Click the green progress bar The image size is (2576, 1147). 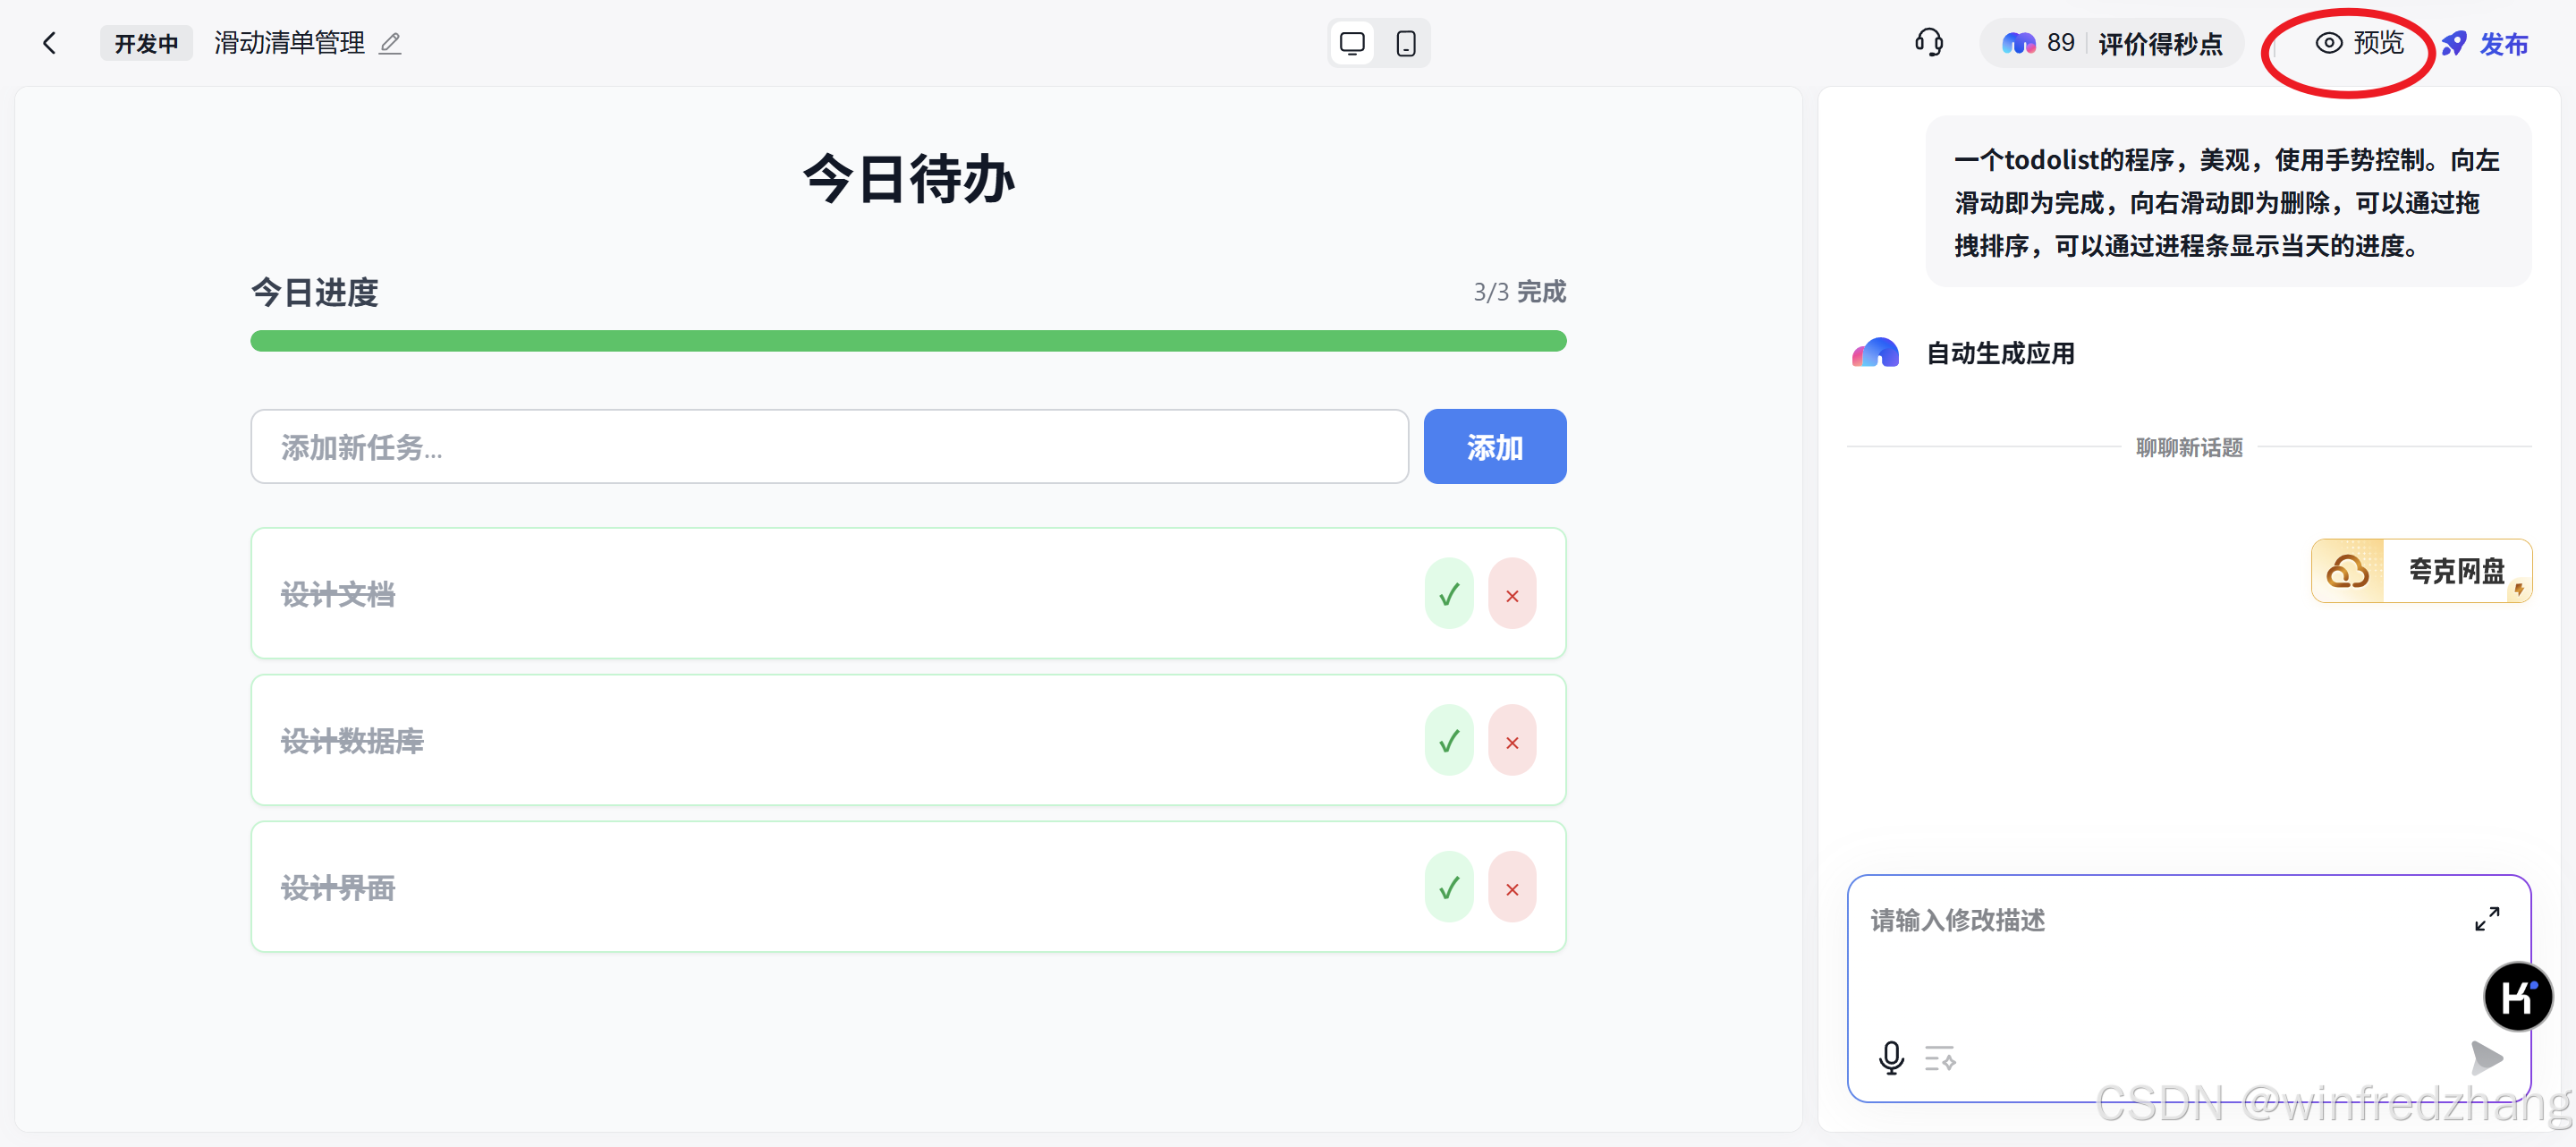(907, 341)
